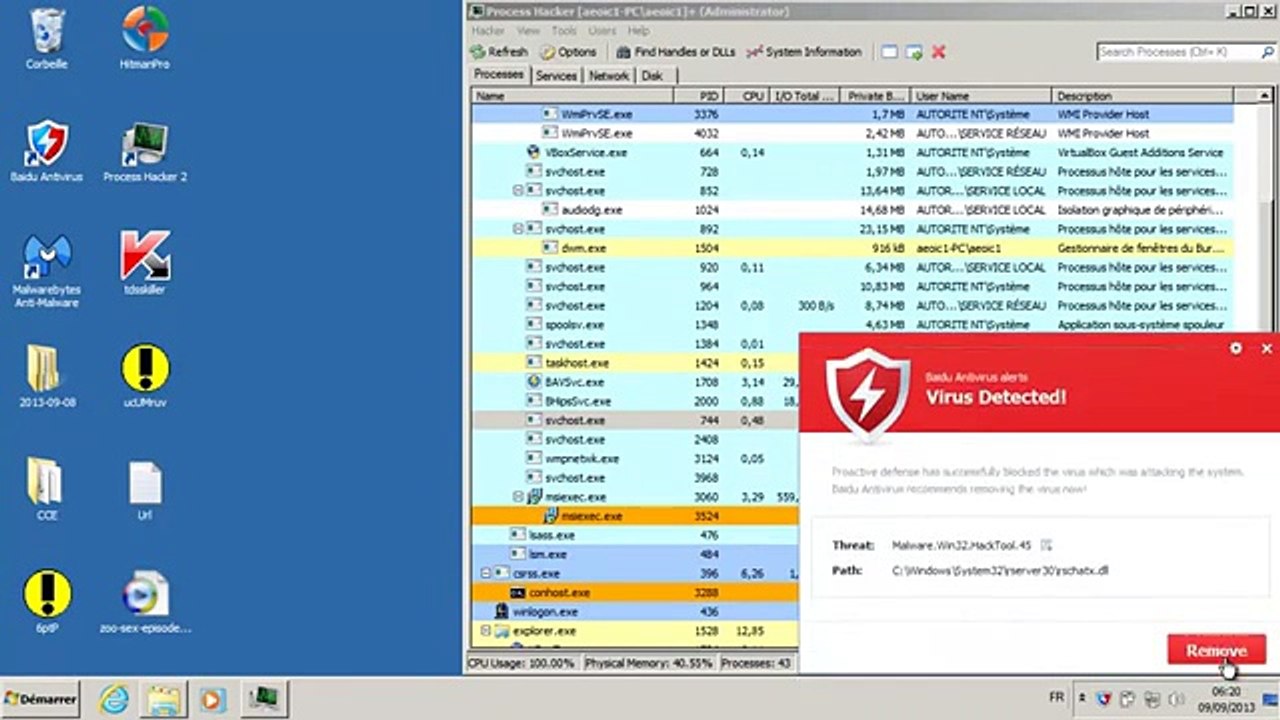Select the tdsskiller desktop icon
Viewport: 1280px width, 720px height.
pyautogui.click(x=145, y=264)
